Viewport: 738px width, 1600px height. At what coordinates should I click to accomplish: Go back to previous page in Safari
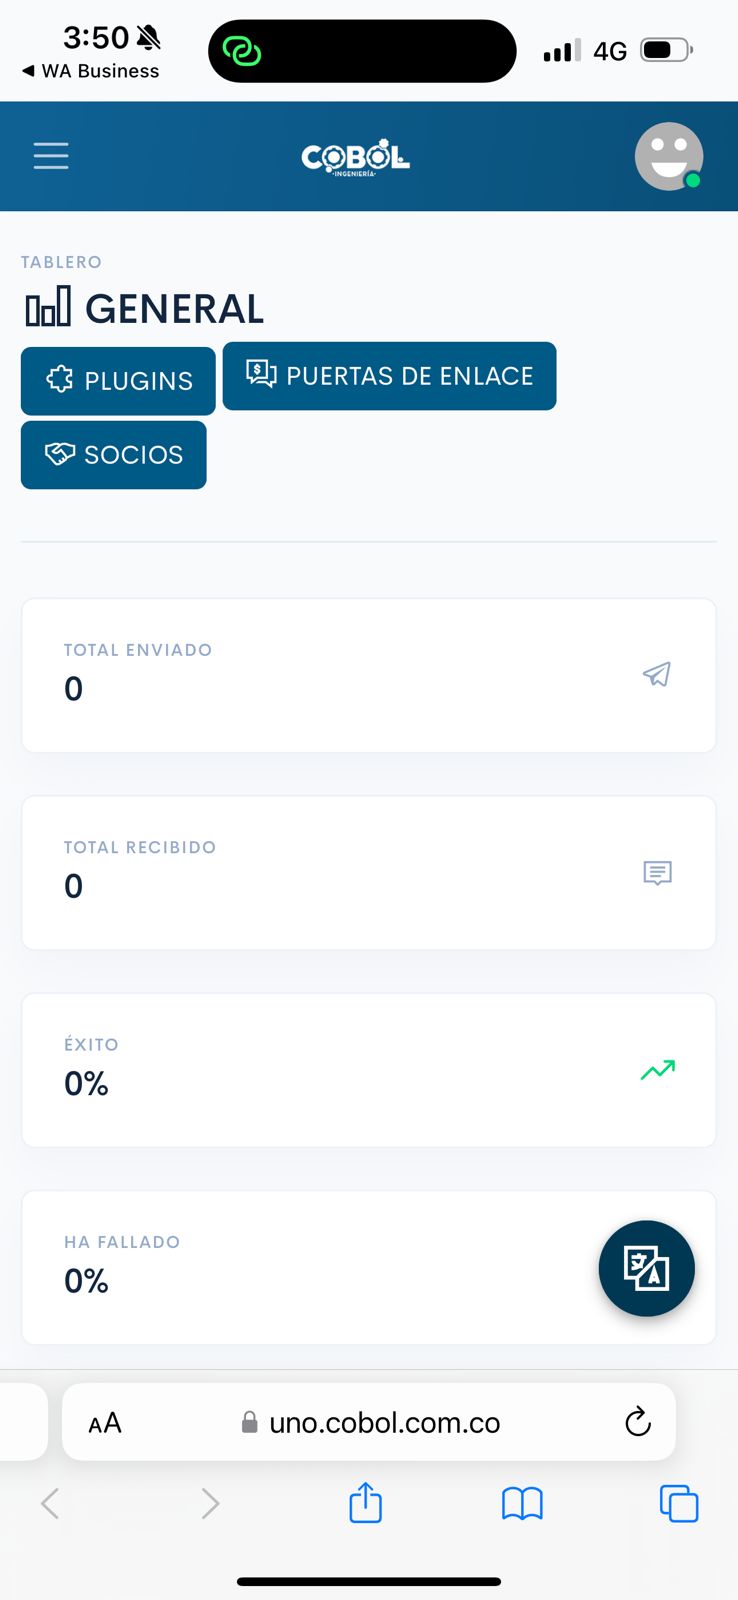tap(50, 1503)
